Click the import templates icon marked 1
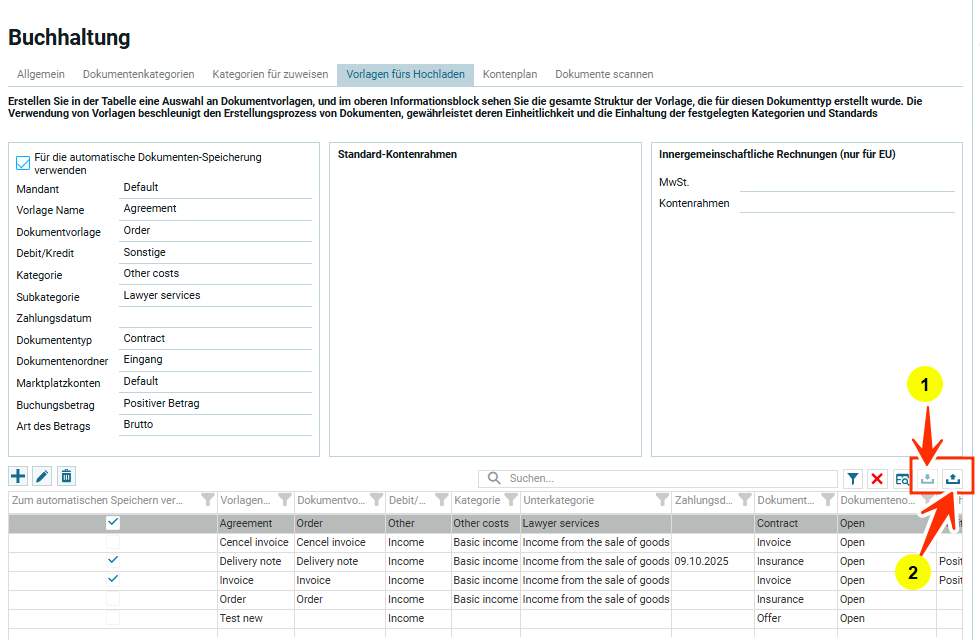Screen dimensions: 980x640 point(927,479)
